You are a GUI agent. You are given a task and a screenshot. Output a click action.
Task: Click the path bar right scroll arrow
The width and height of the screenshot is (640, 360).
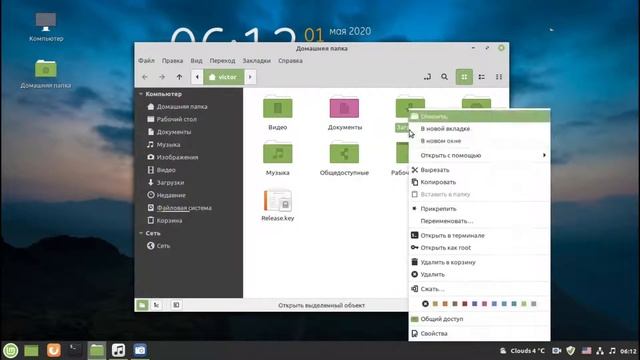pos(250,77)
